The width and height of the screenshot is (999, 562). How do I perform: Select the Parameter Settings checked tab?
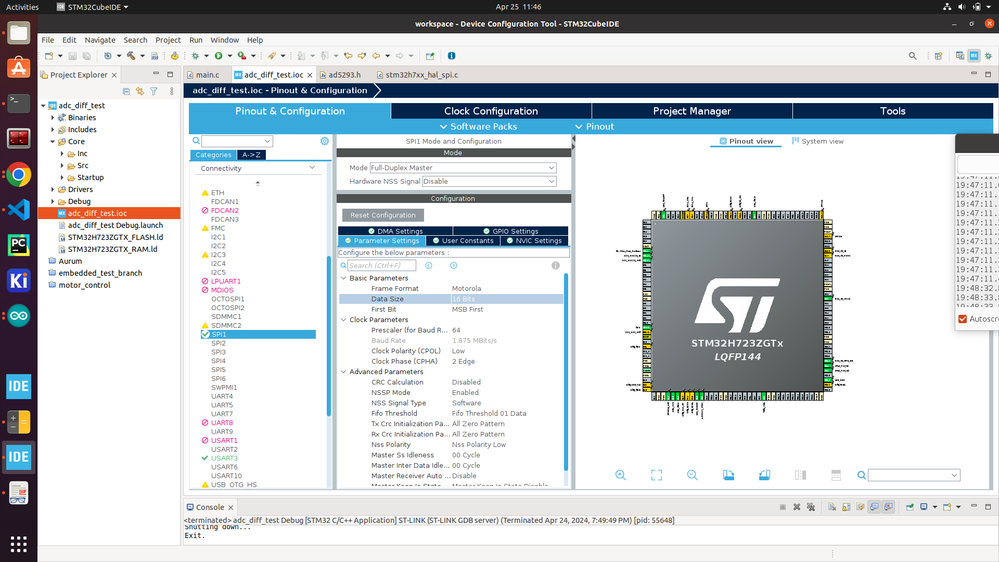coord(382,241)
